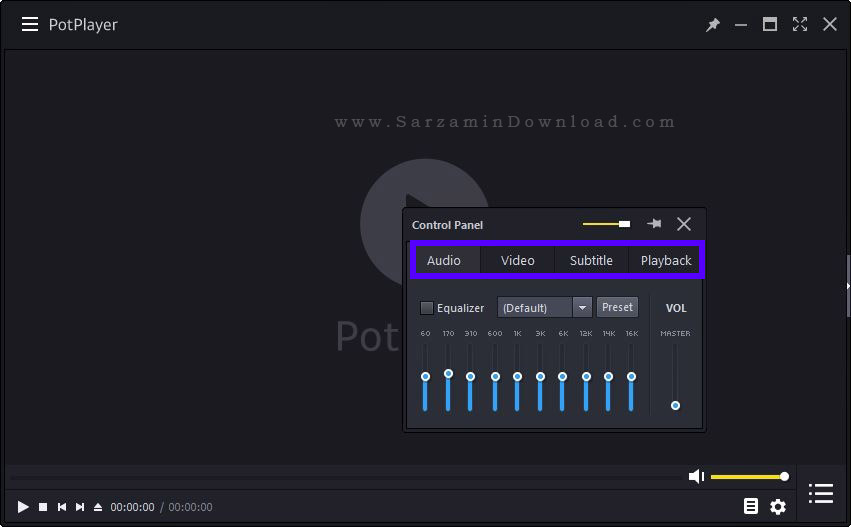This screenshot has height=527, width=851.
Task: Show the playlist with the list icon
Action: (821, 493)
